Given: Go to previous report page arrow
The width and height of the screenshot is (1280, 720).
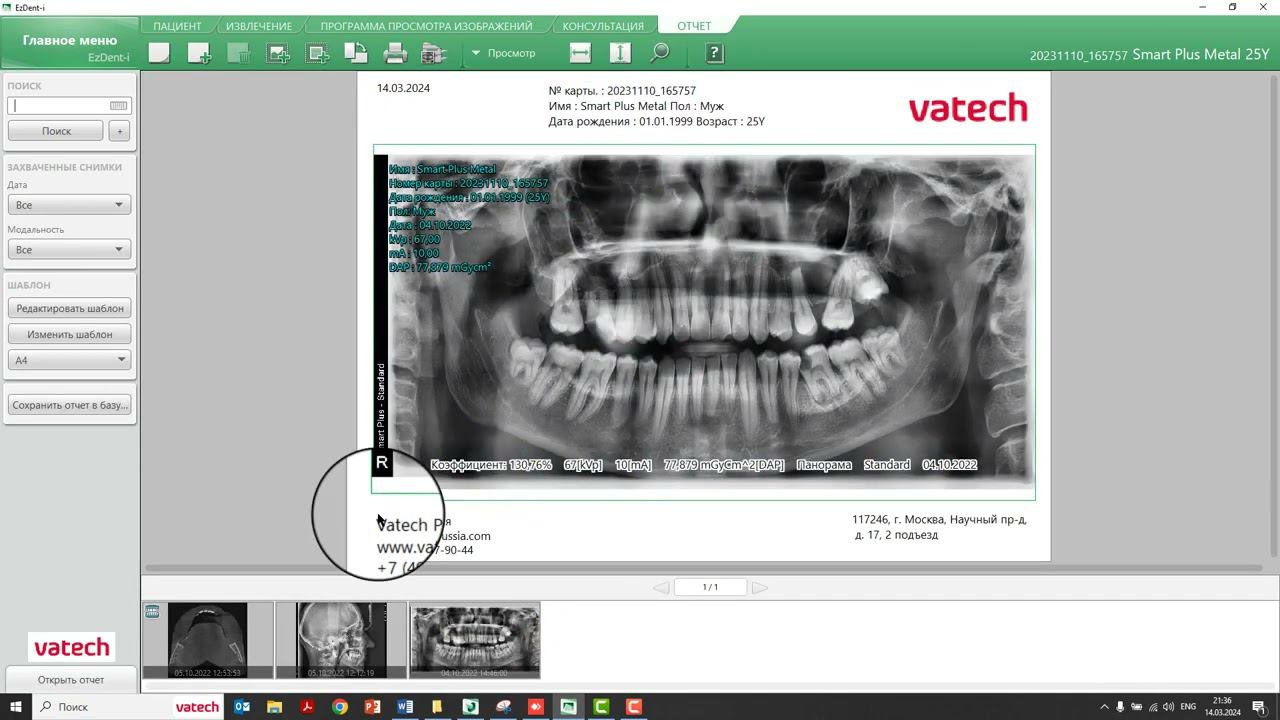Looking at the screenshot, I should 661,587.
